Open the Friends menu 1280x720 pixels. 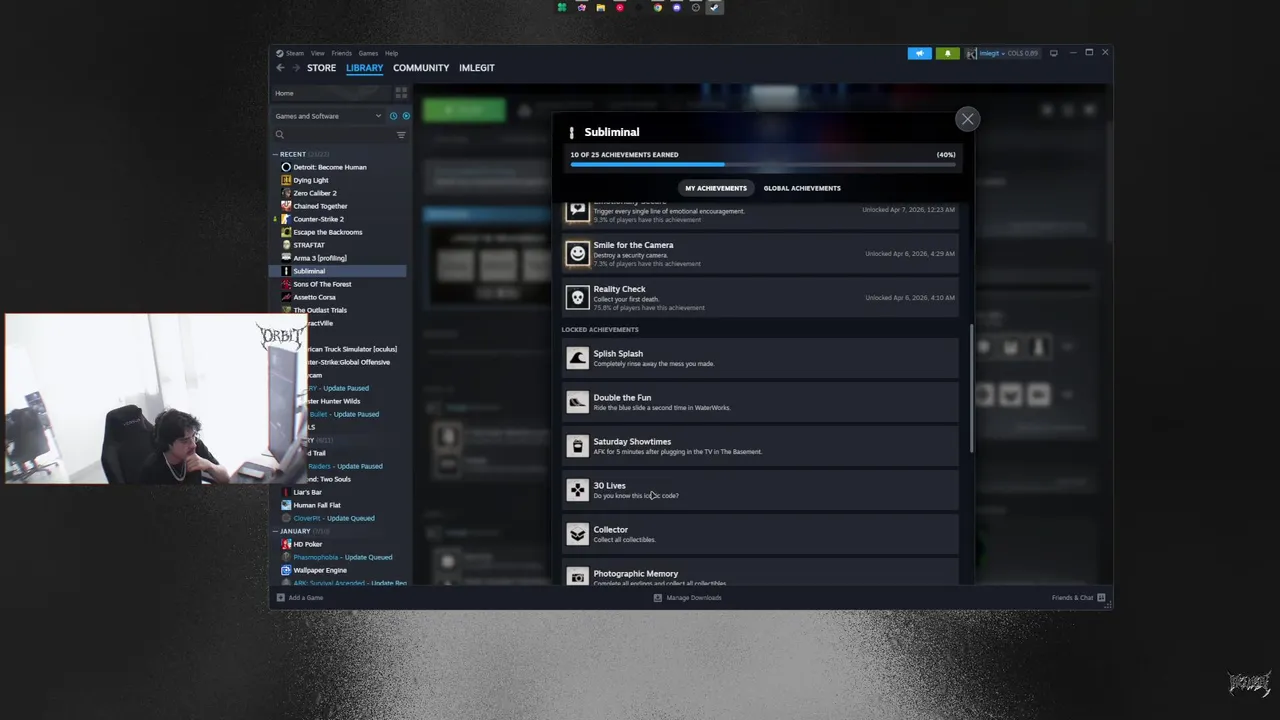click(341, 53)
